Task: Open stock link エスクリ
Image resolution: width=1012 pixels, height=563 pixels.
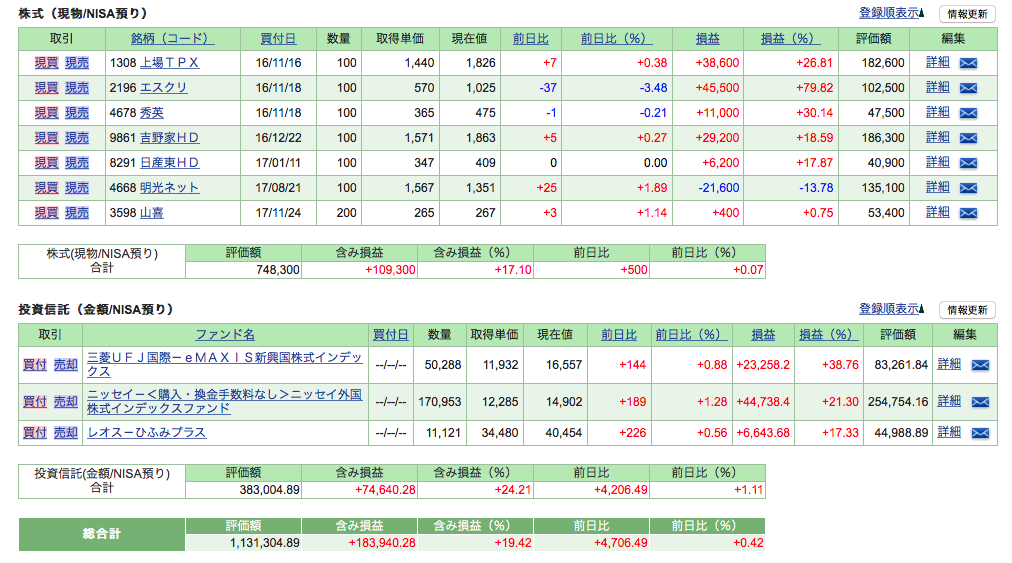Action: (163, 88)
